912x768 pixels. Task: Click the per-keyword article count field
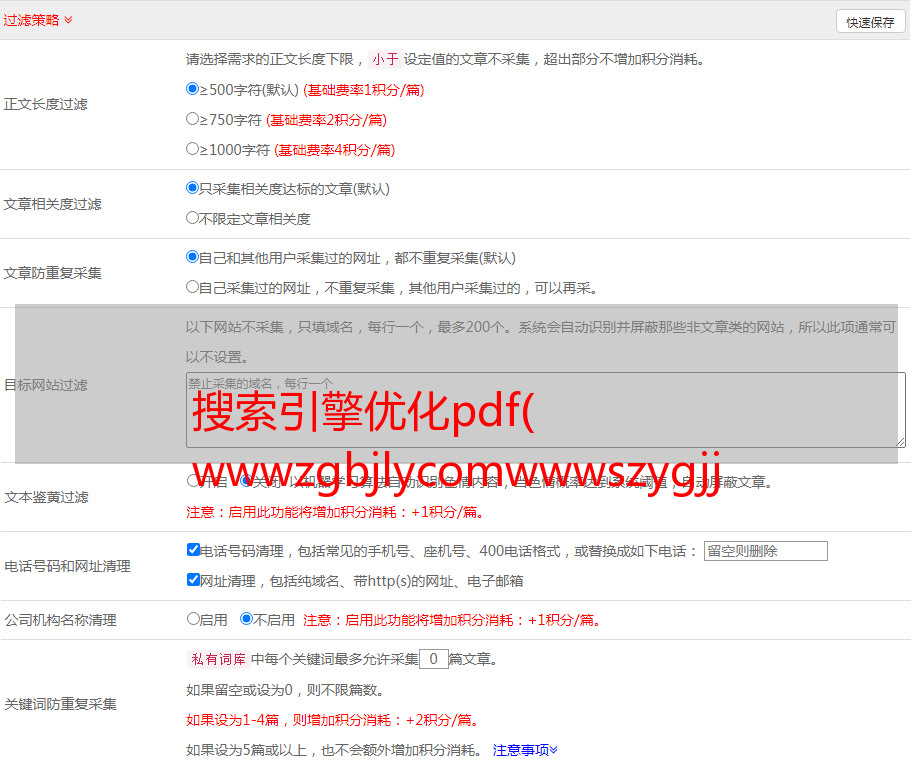coord(433,659)
